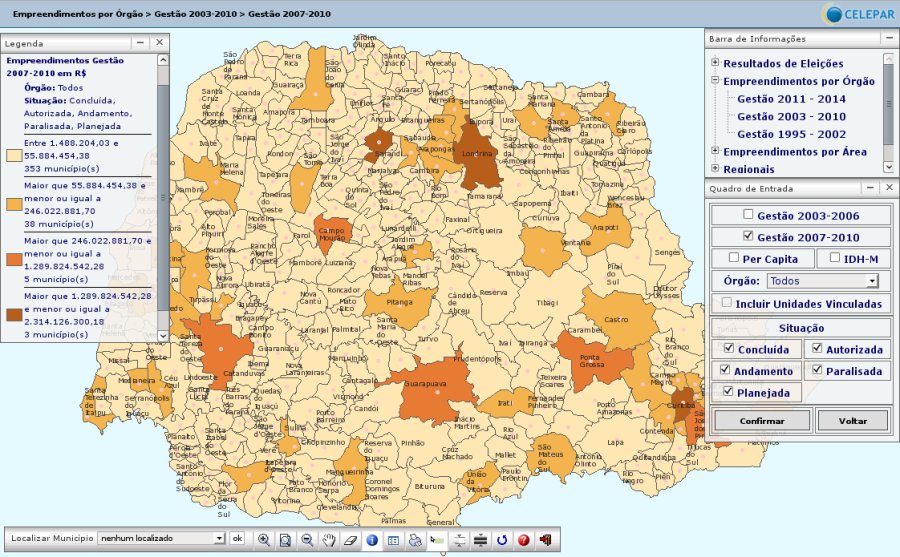This screenshot has height=557, width=900.
Task: Click the zoom in magnifier tool
Action: coord(264,539)
